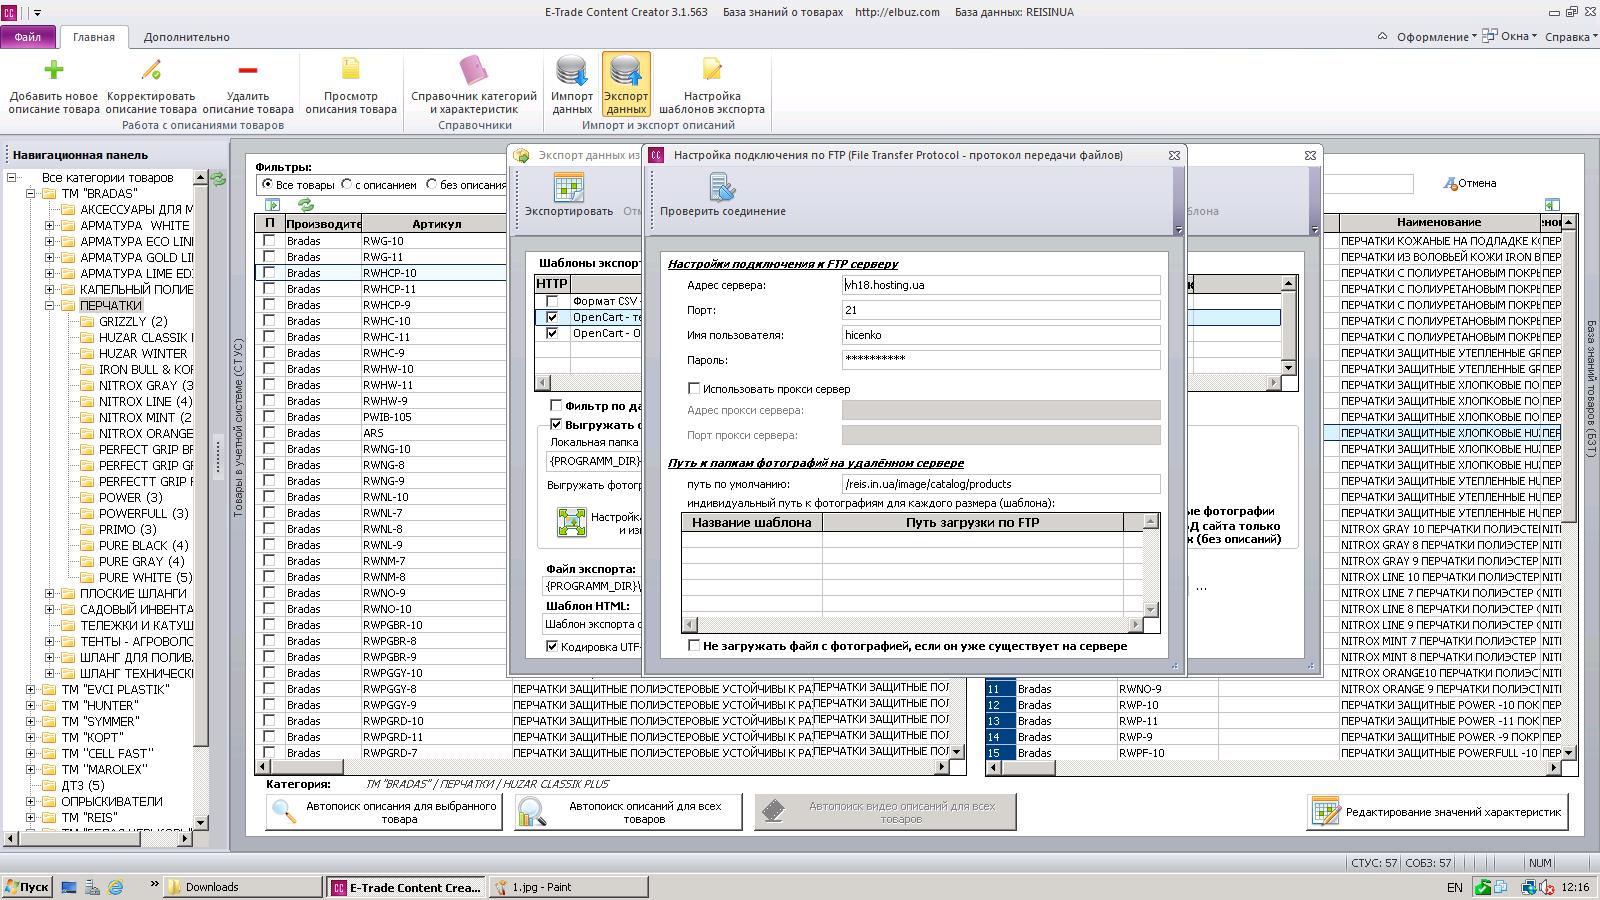Expand ТМ "HUNTER" tree node

pos(30,706)
